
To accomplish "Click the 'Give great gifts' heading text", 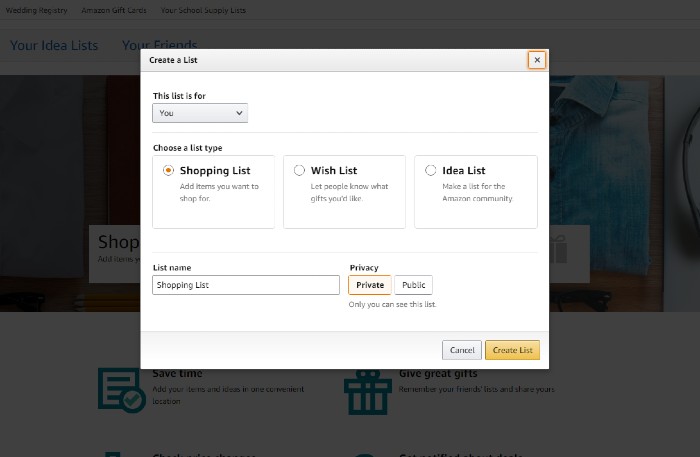I will coord(438,374).
